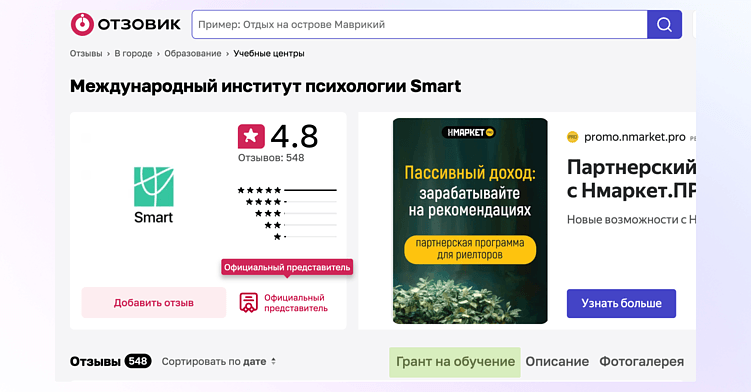Viewport: 751px width, 392px height.
Task: Open the promo.nmarket.pro advertiser link
Action: (x=635, y=137)
